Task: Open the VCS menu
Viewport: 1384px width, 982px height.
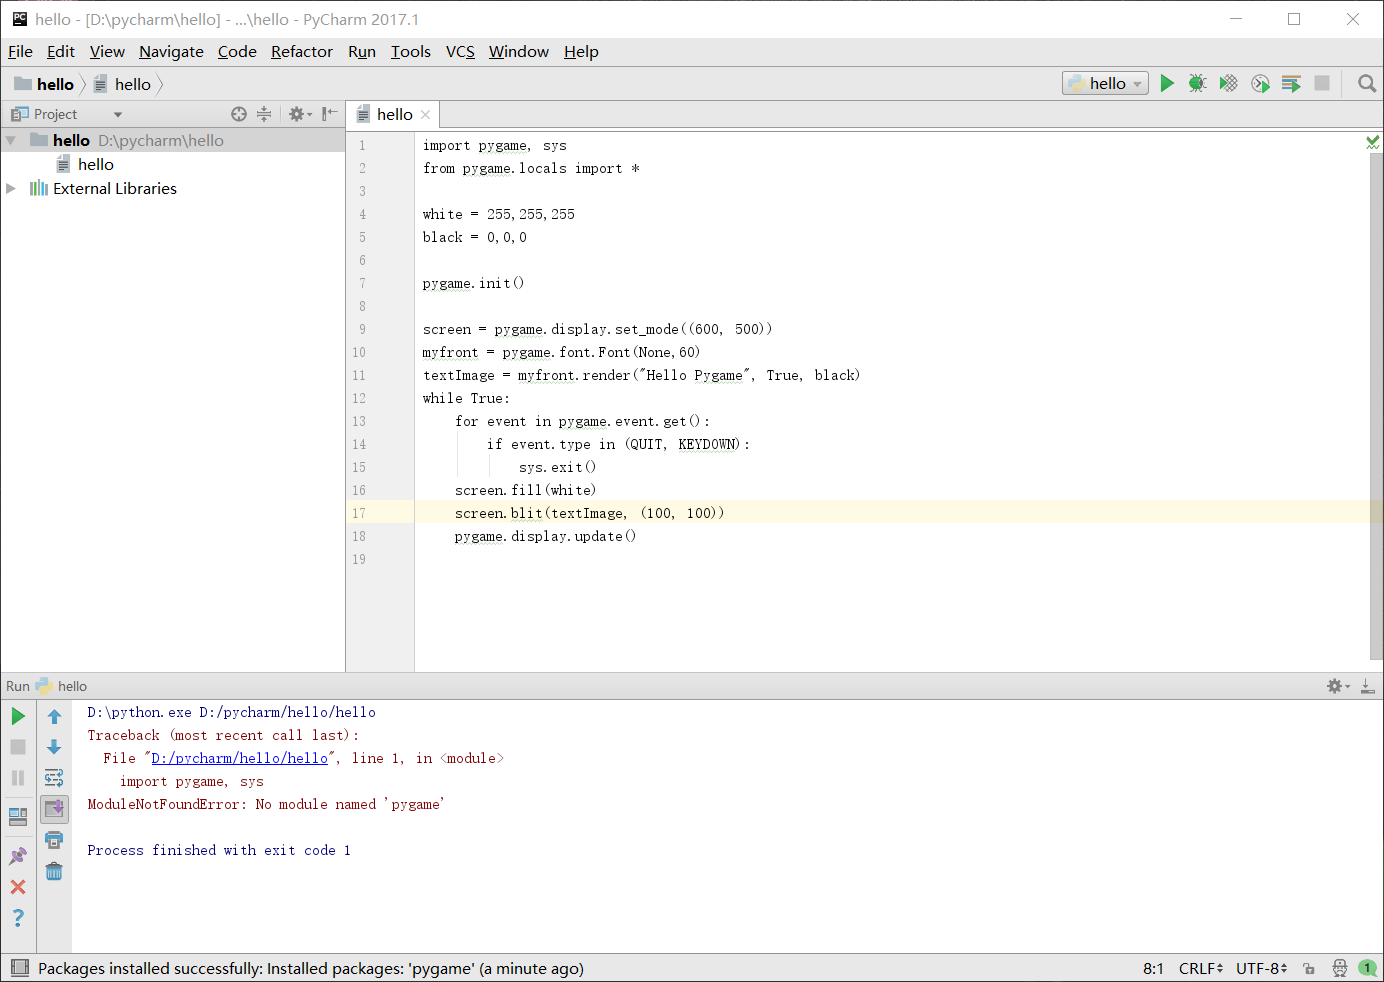Action: click(x=460, y=52)
